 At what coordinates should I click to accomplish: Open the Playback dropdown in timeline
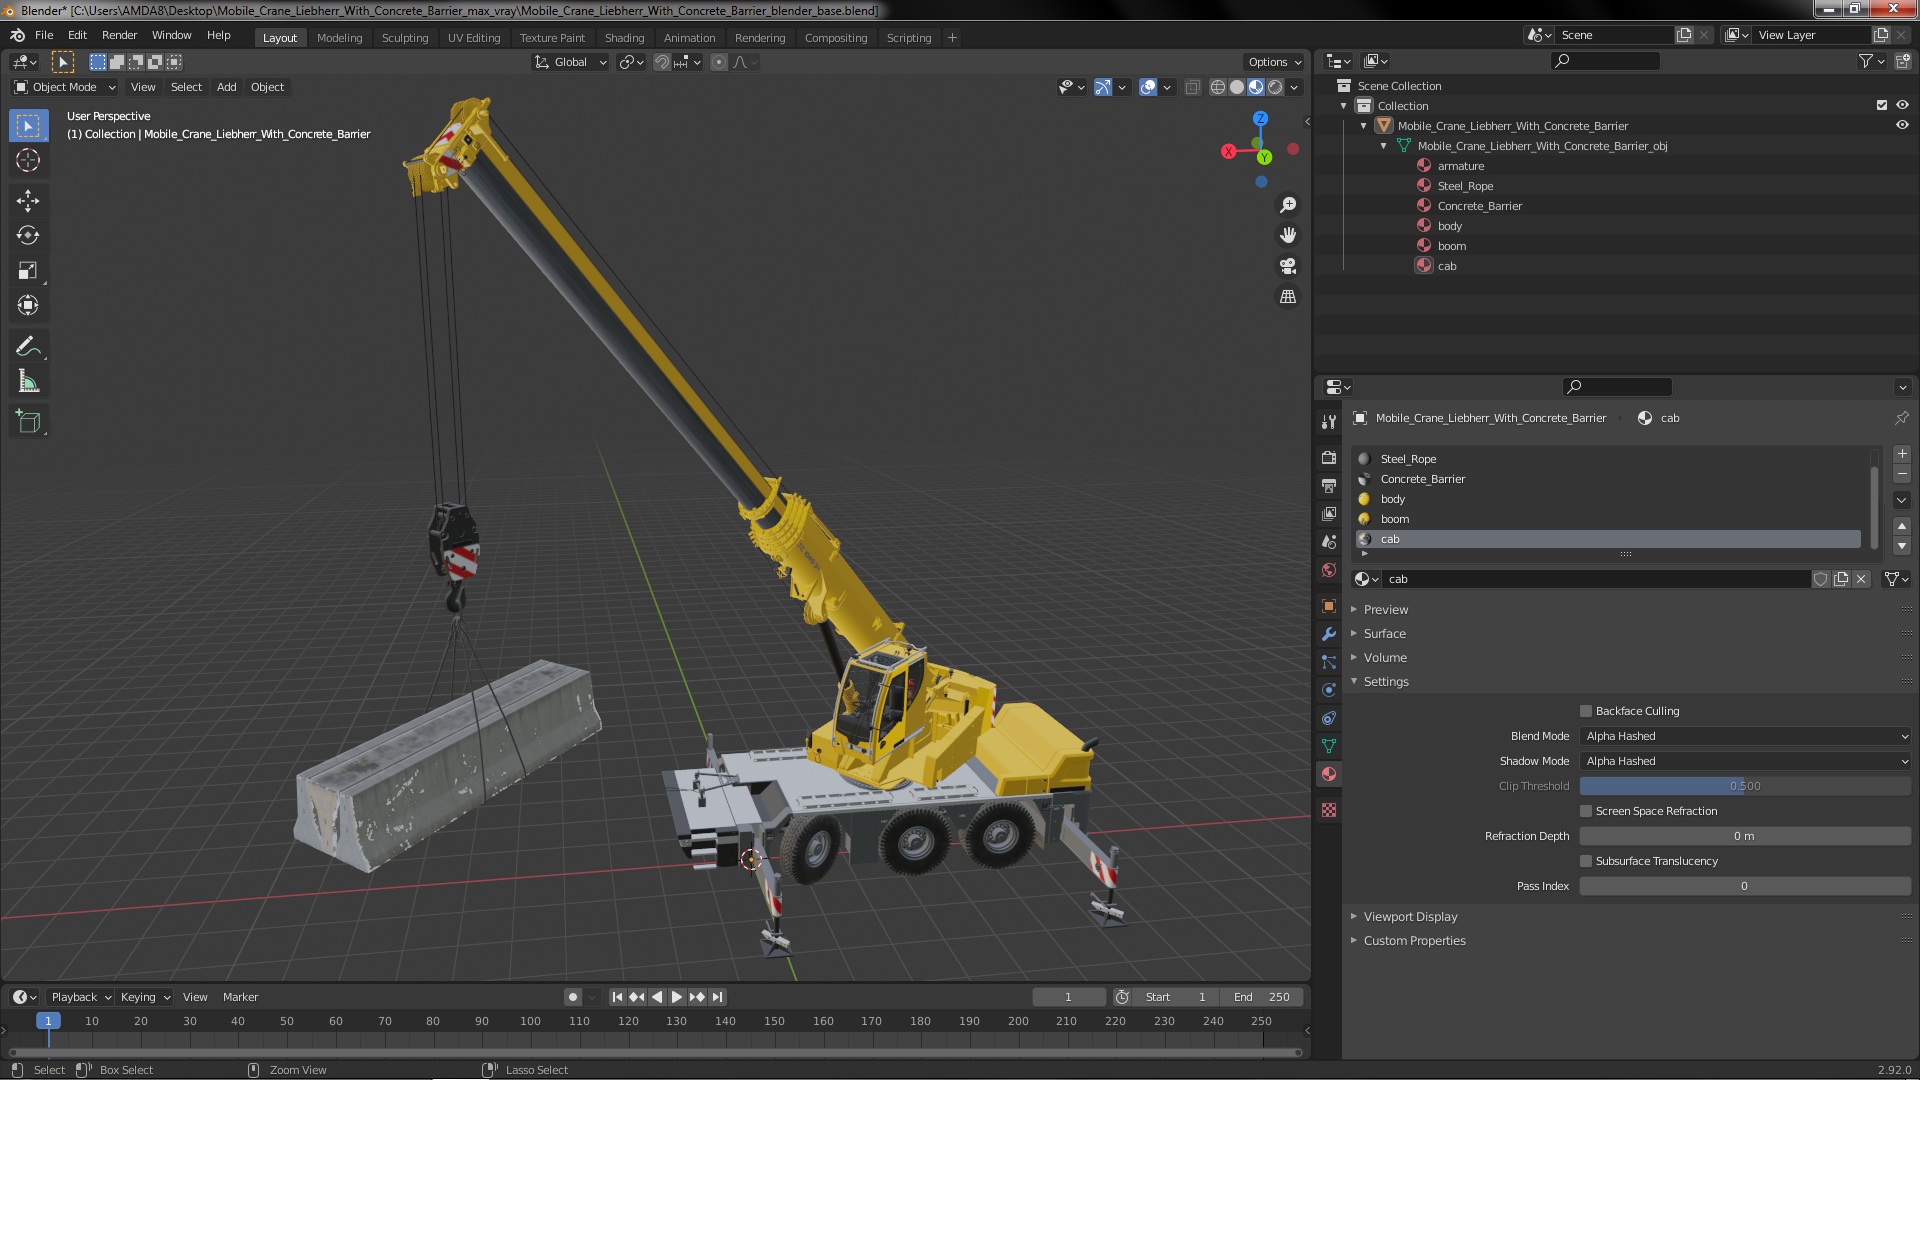tap(80, 997)
